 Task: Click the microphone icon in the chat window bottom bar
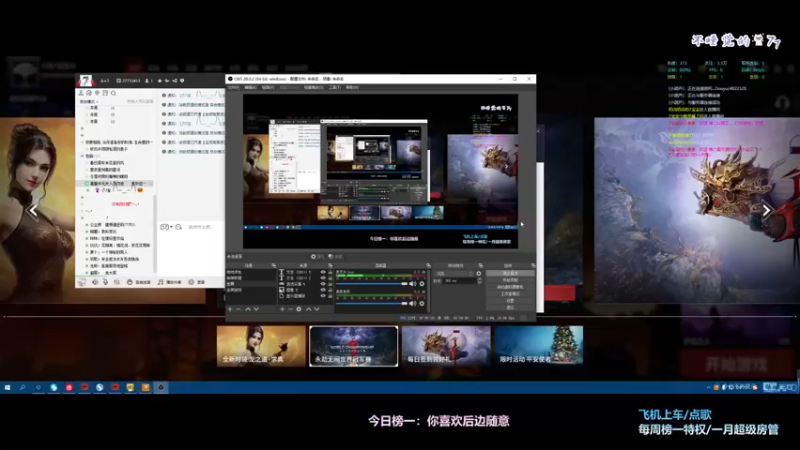point(105,282)
